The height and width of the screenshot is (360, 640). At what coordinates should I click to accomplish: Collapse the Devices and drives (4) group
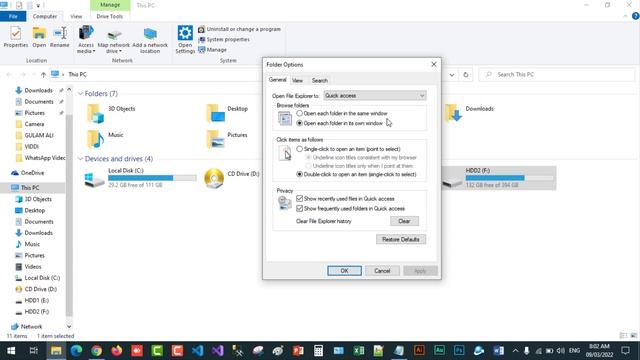[x=80, y=159]
